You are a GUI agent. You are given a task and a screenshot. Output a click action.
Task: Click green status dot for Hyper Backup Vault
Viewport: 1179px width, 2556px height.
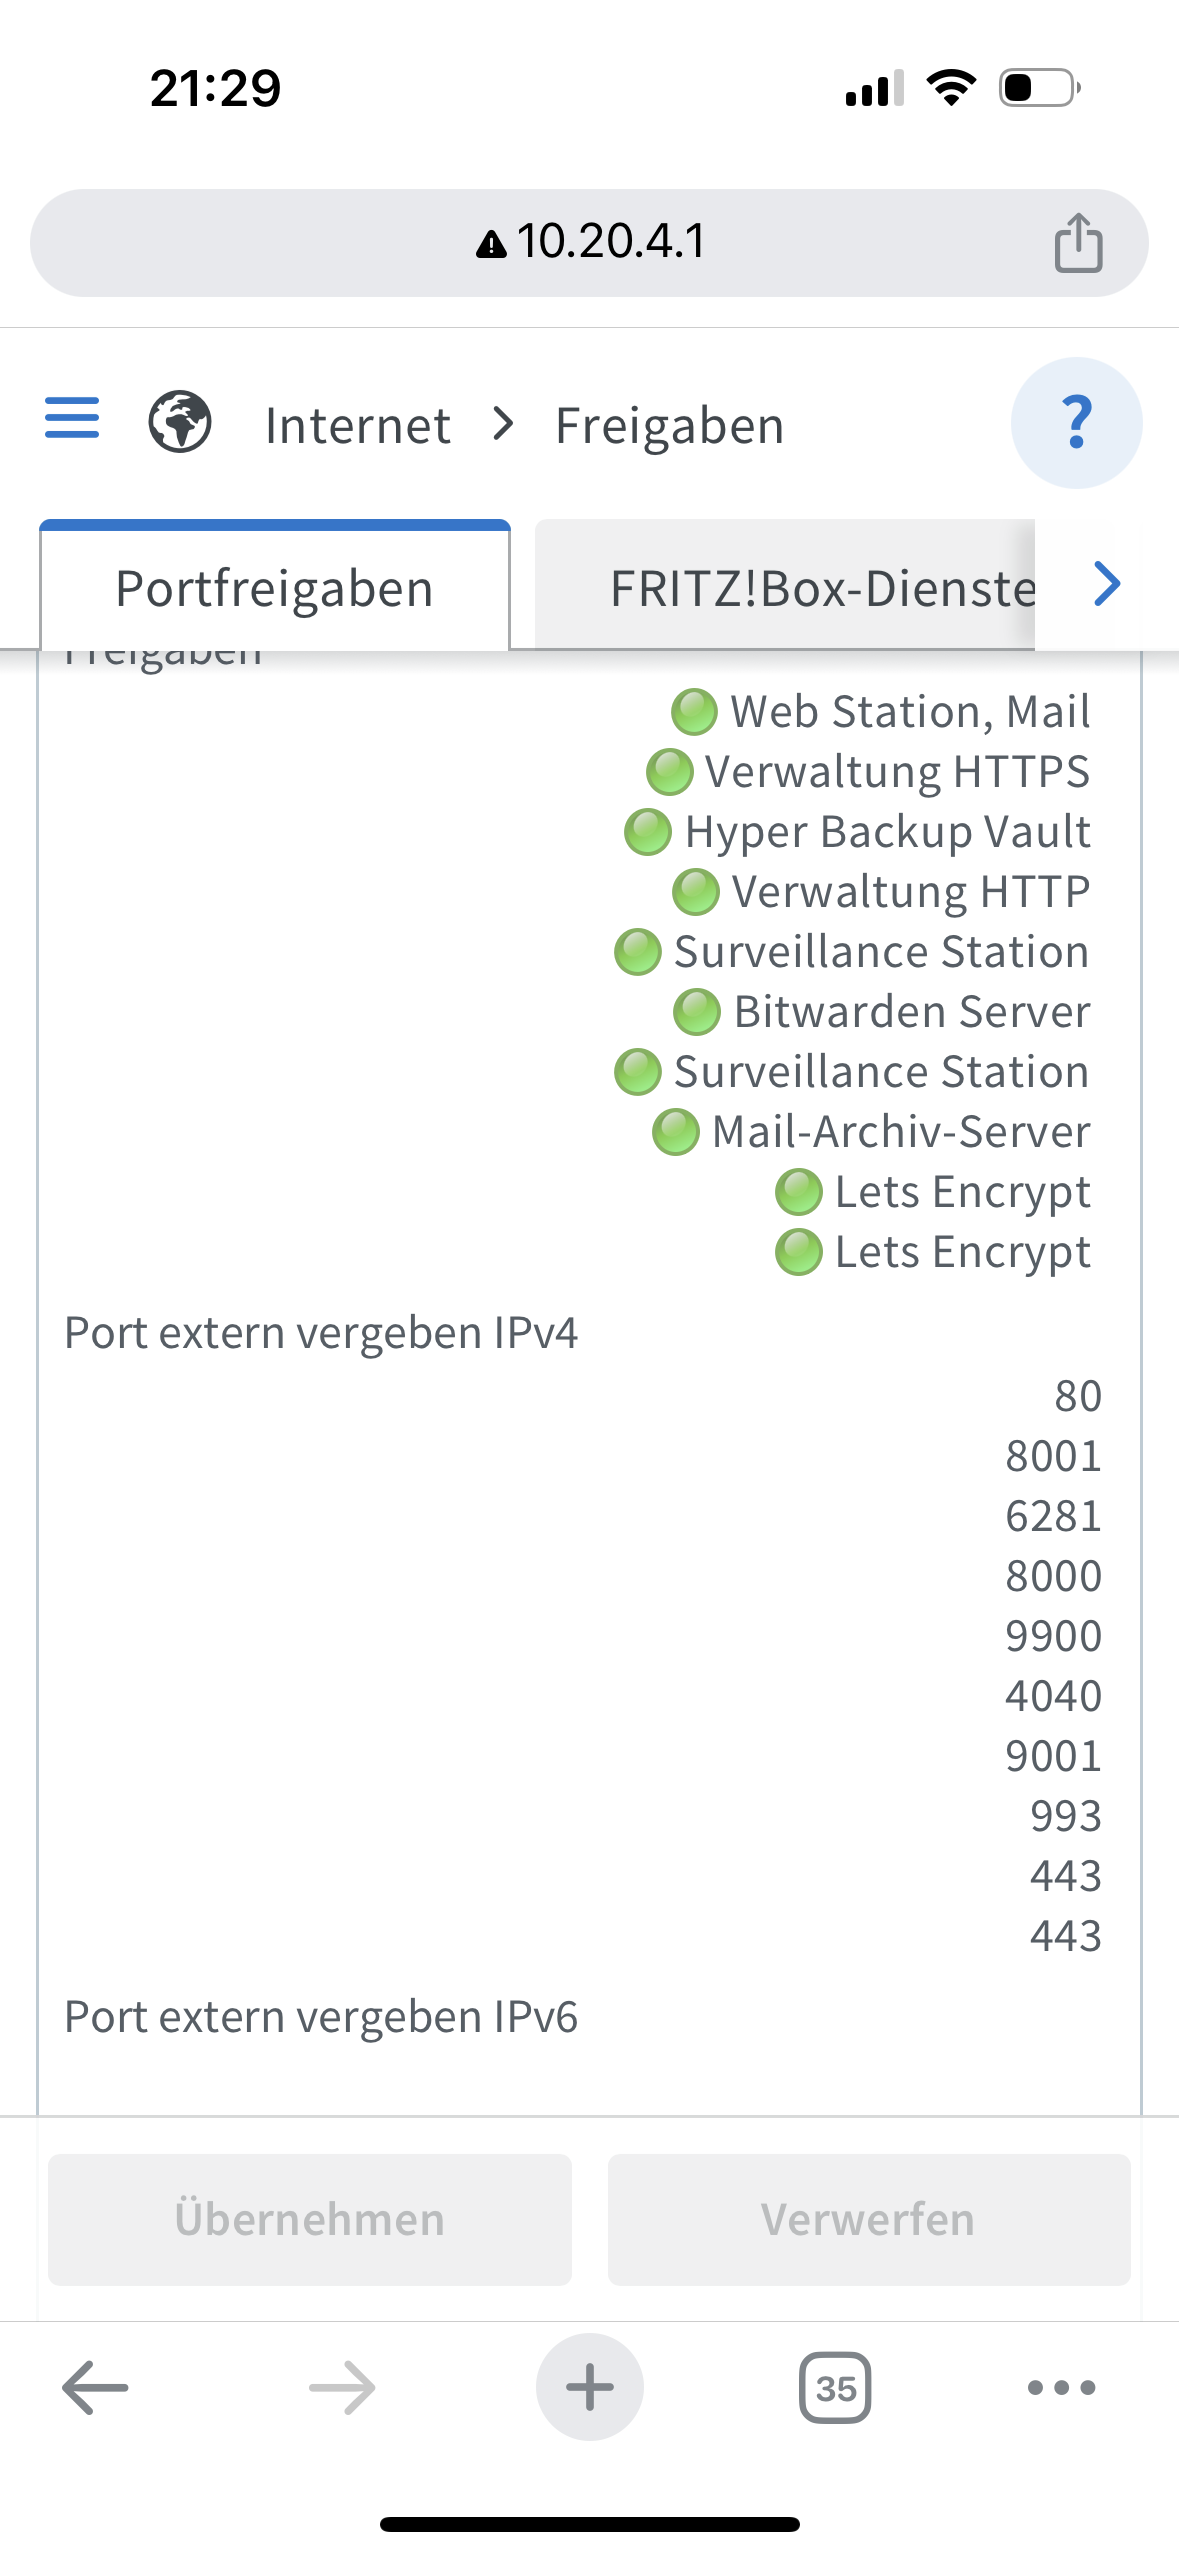tap(648, 832)
